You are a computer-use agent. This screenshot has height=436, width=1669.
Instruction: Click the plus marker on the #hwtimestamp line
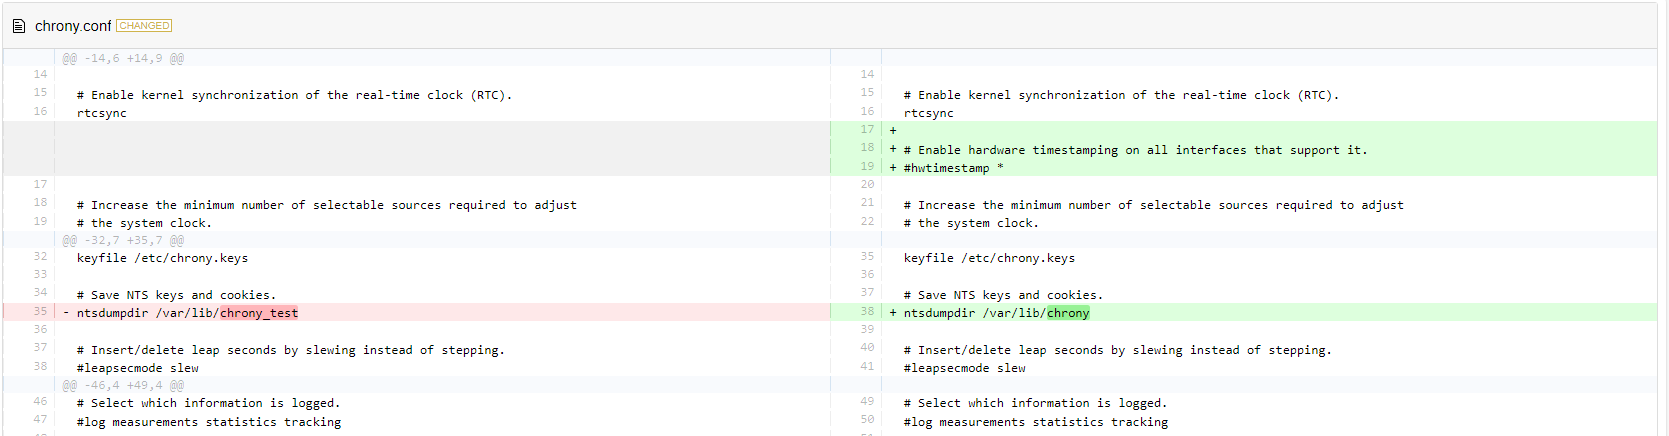point(893,168)
